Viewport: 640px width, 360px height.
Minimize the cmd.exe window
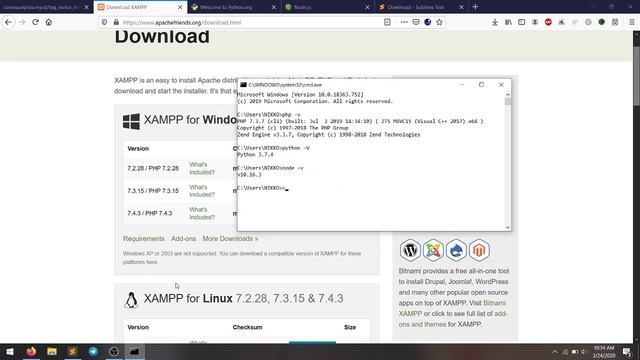click(462, 84)
